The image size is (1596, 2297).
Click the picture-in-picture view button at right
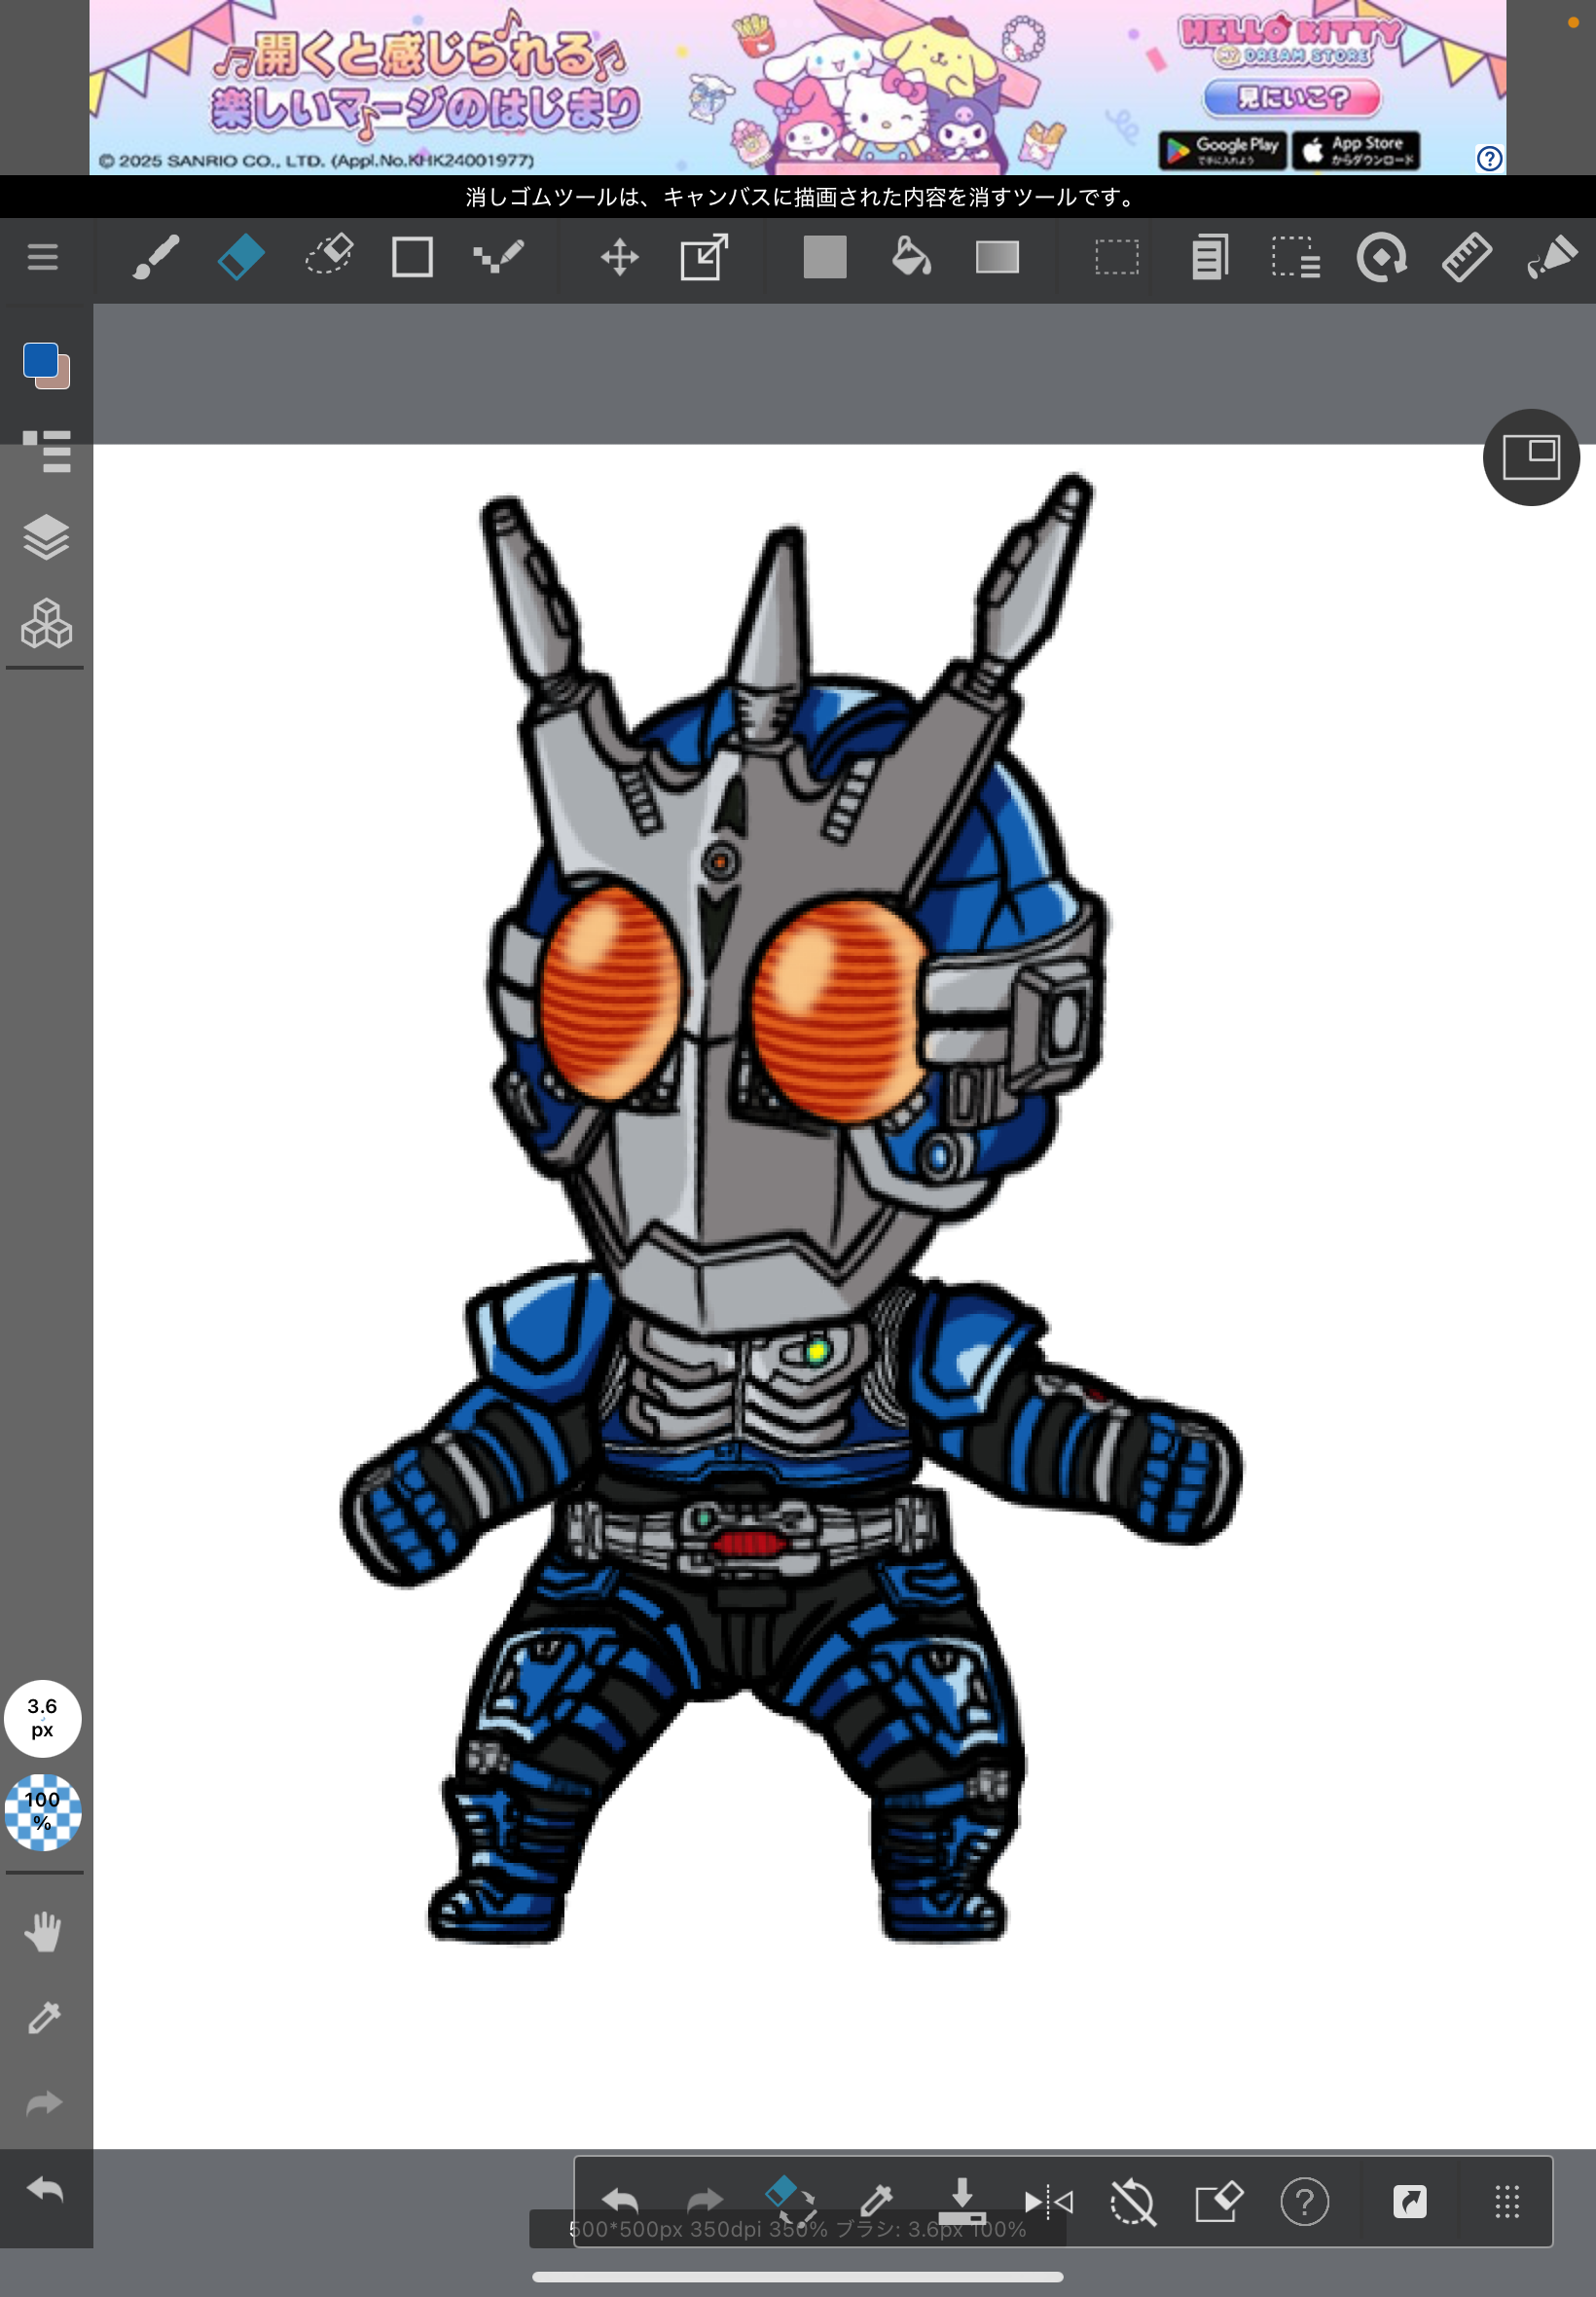click(x=1530, y=457)
